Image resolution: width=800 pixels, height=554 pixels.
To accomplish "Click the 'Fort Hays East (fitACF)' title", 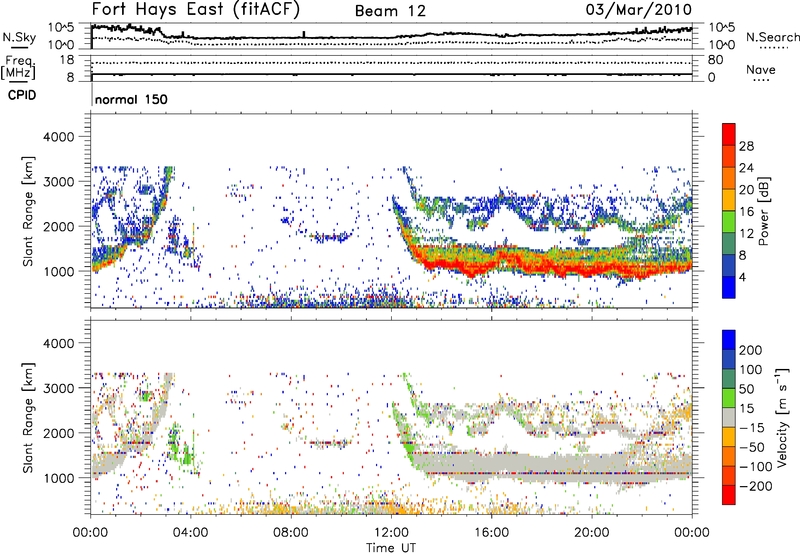I will (x=195, y=10).
